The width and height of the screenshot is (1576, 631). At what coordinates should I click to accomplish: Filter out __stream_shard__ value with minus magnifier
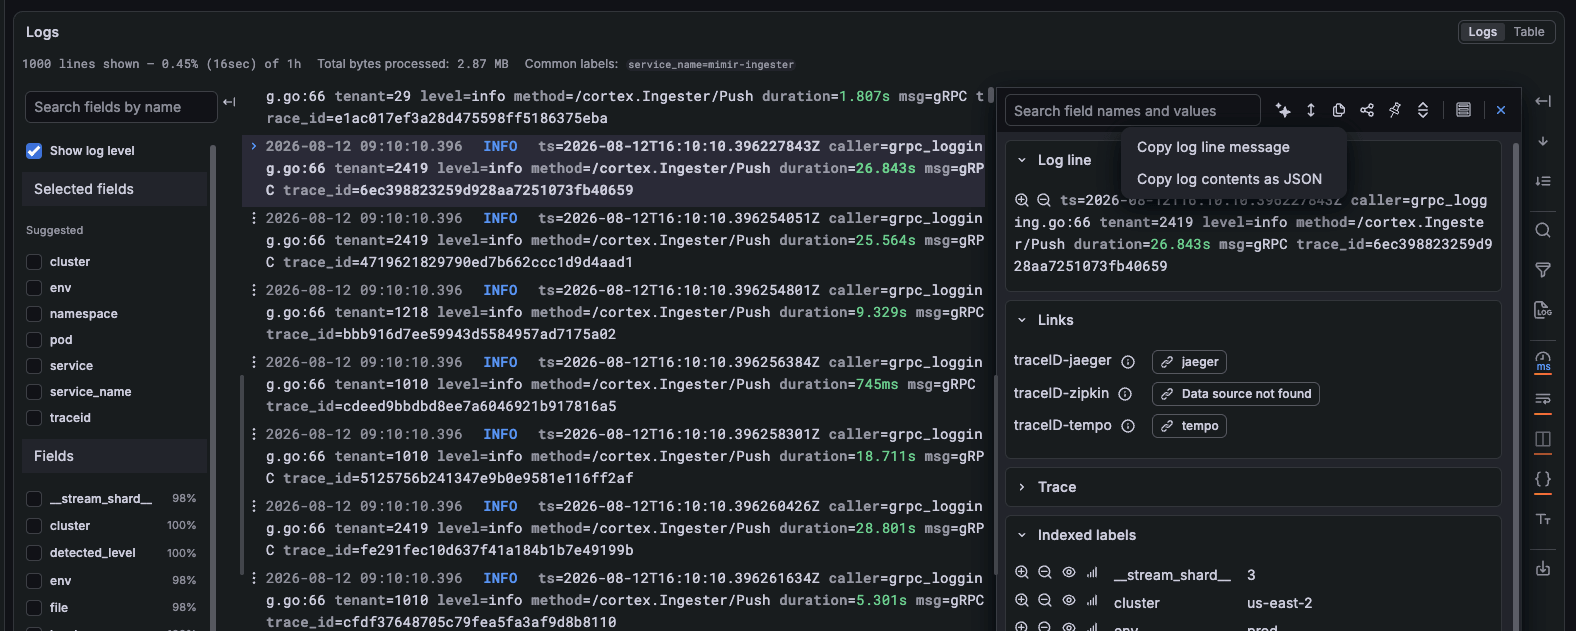click(1044, 573)
